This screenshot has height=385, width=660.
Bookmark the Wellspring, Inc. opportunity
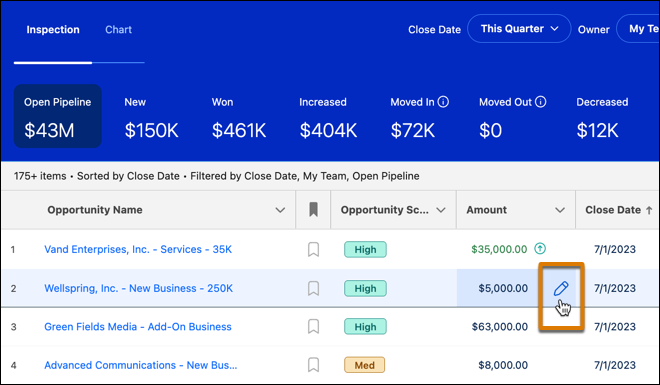[313, 289]
